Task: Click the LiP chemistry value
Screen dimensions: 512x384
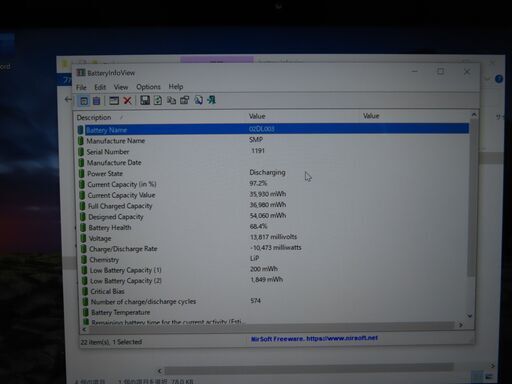Action: coord(254,258)
